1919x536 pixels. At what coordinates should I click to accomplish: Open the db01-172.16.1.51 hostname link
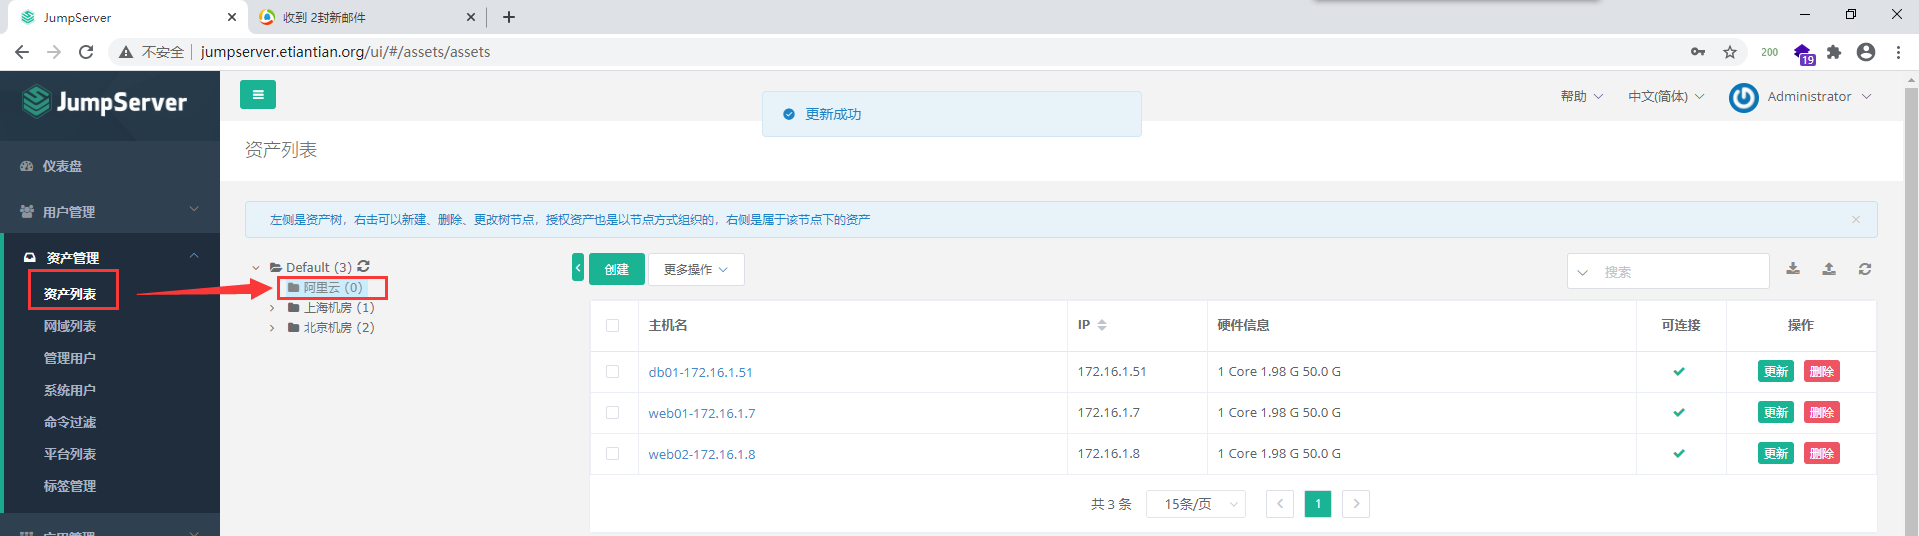pos(700,372)
